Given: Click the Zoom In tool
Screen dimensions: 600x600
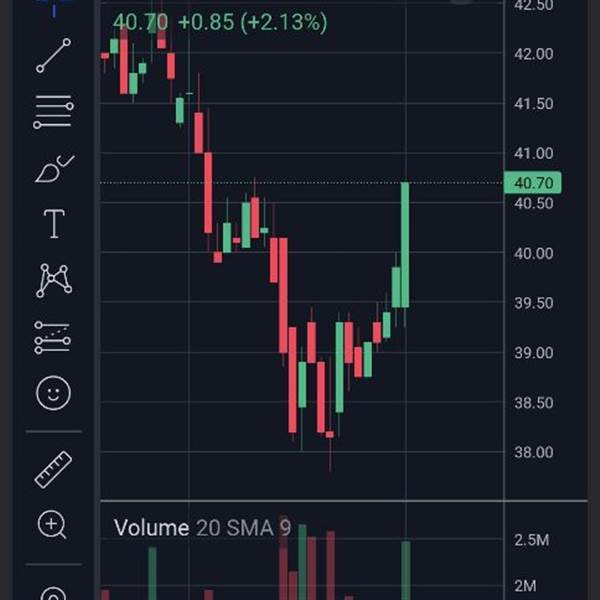Looking at the screenshot, I should [52, 525].
